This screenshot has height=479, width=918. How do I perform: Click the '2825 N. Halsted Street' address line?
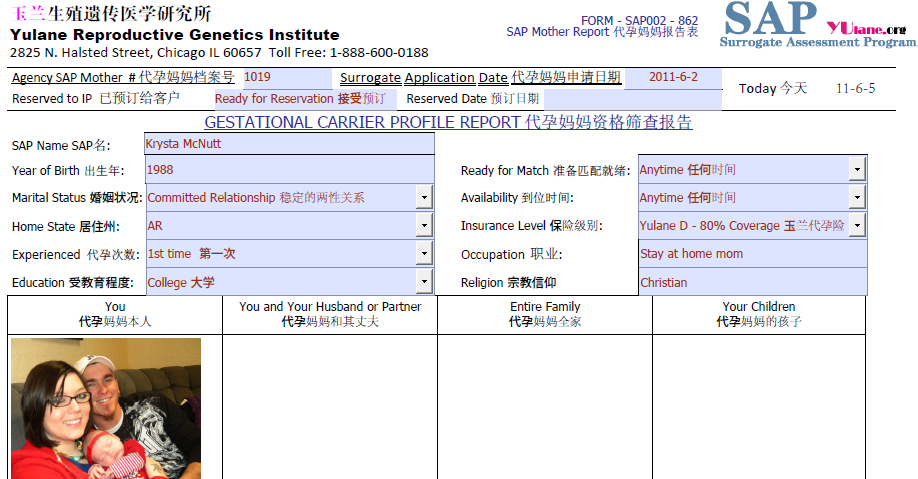tap(219, 53)
